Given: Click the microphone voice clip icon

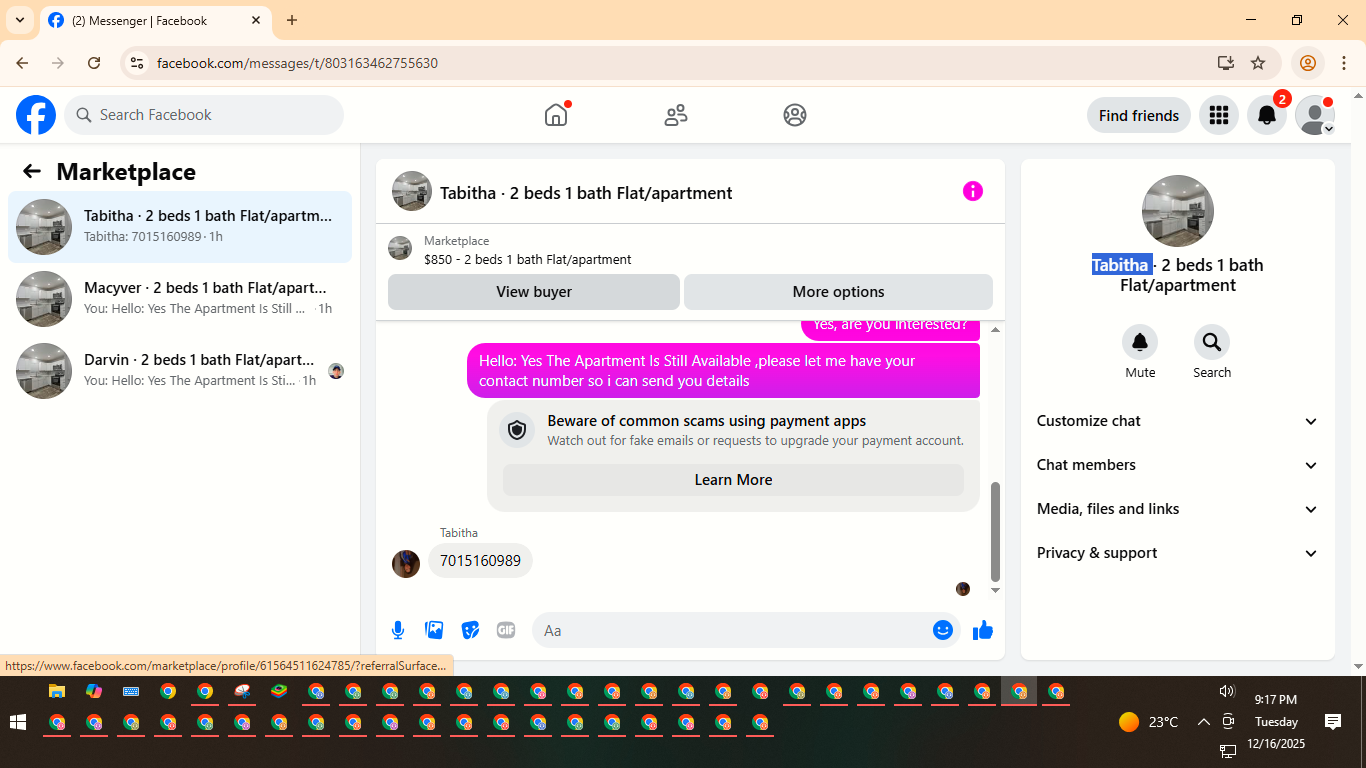Looking at the screenshot, I should (398, 630).
